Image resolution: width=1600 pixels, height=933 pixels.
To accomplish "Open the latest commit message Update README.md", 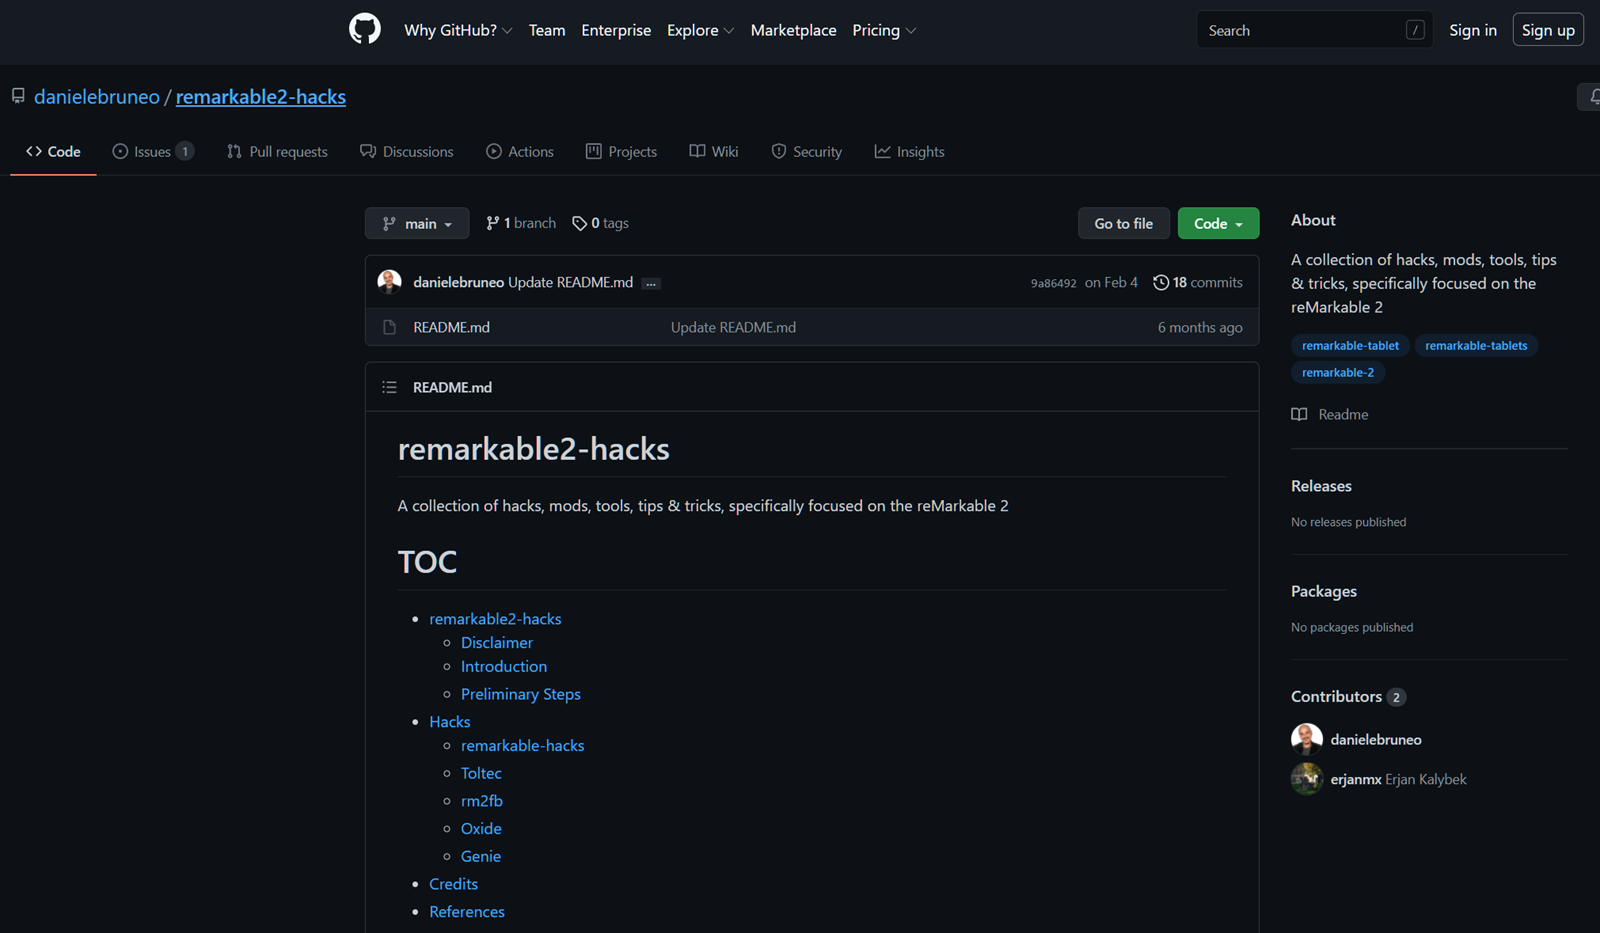I will [570, 282].
